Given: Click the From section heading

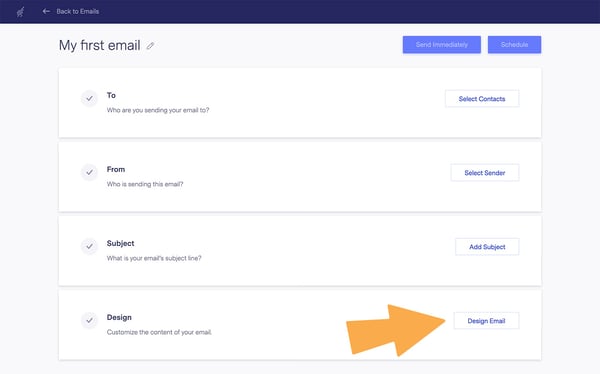Looking at the screenshot, I should coord(116,169).
